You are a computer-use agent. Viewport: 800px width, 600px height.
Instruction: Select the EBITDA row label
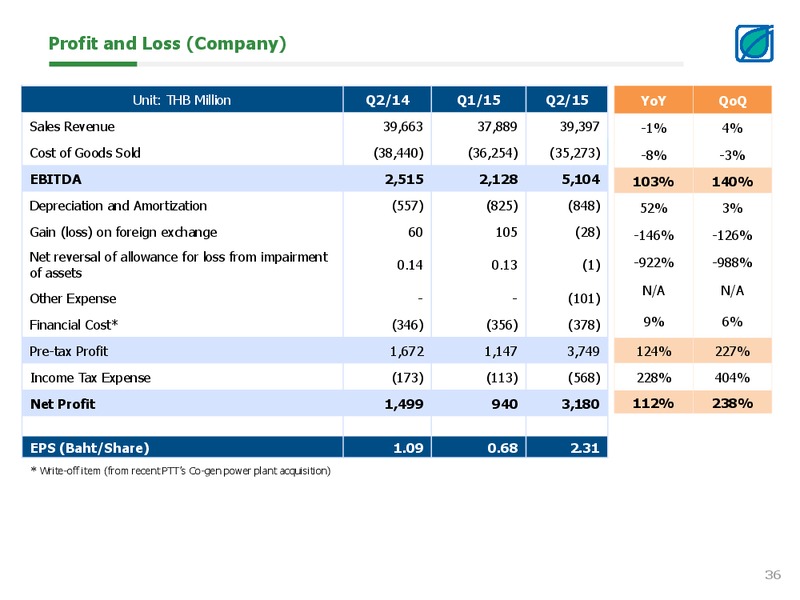56,180
